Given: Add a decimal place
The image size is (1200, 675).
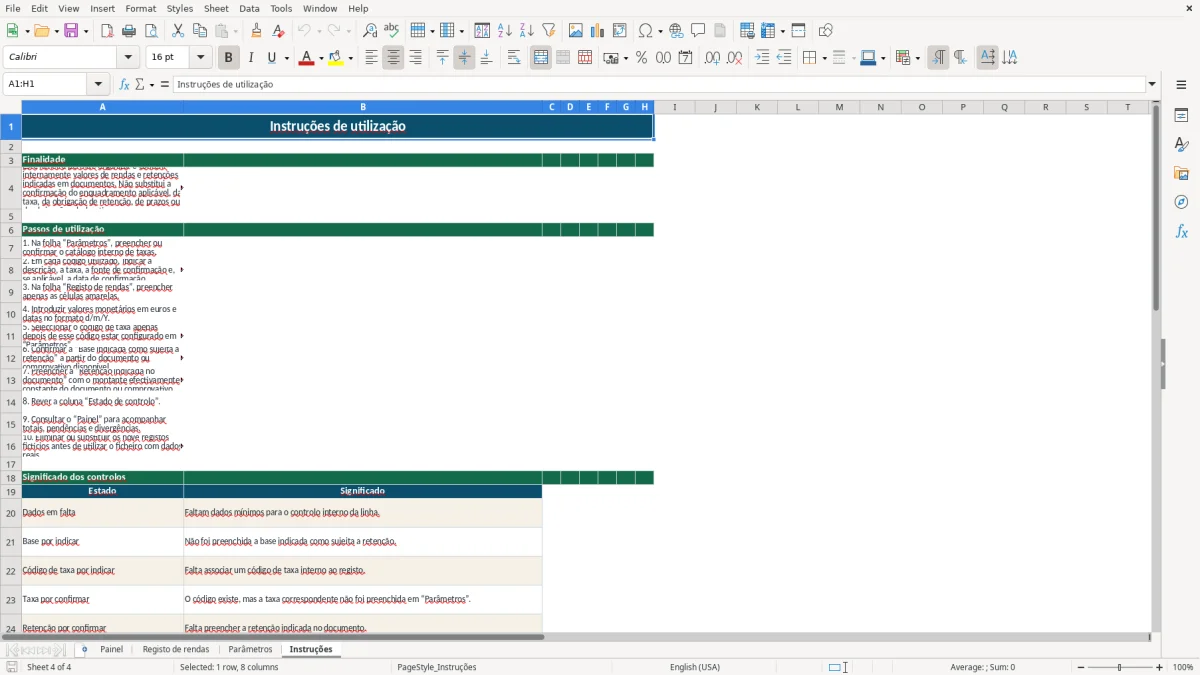Looking at the screenshot, I should [x=712, y=58].
